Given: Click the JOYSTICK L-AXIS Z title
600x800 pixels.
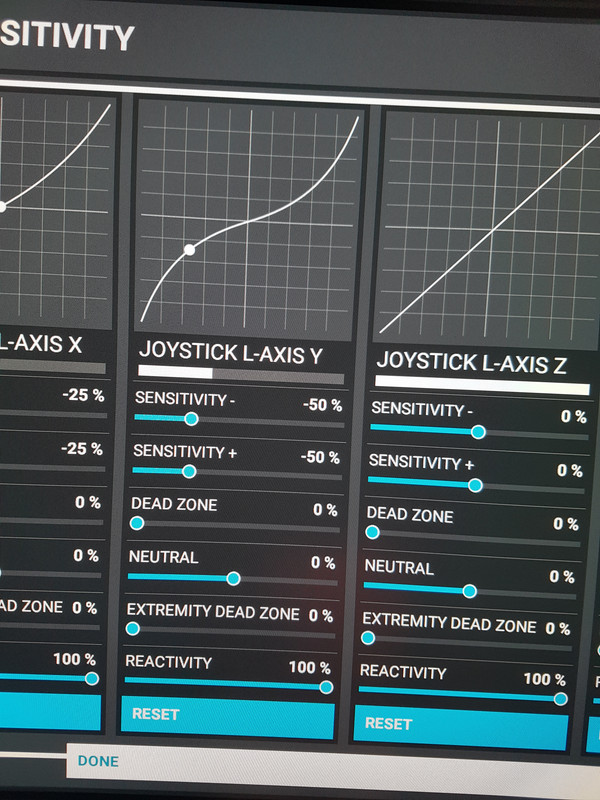Looking at the screenshot, I should [x=471, y=363].
